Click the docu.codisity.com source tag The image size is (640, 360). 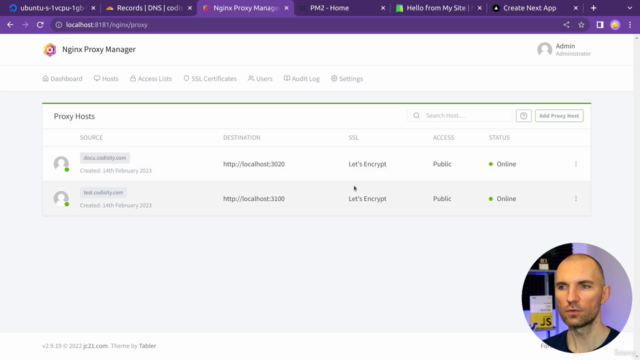pos(105,158)
